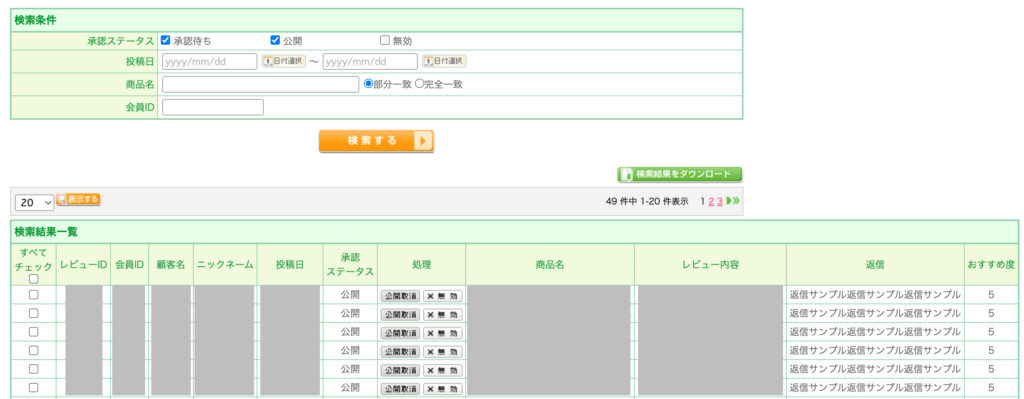Click 公開取消 in the first result row

pos(400,296)
